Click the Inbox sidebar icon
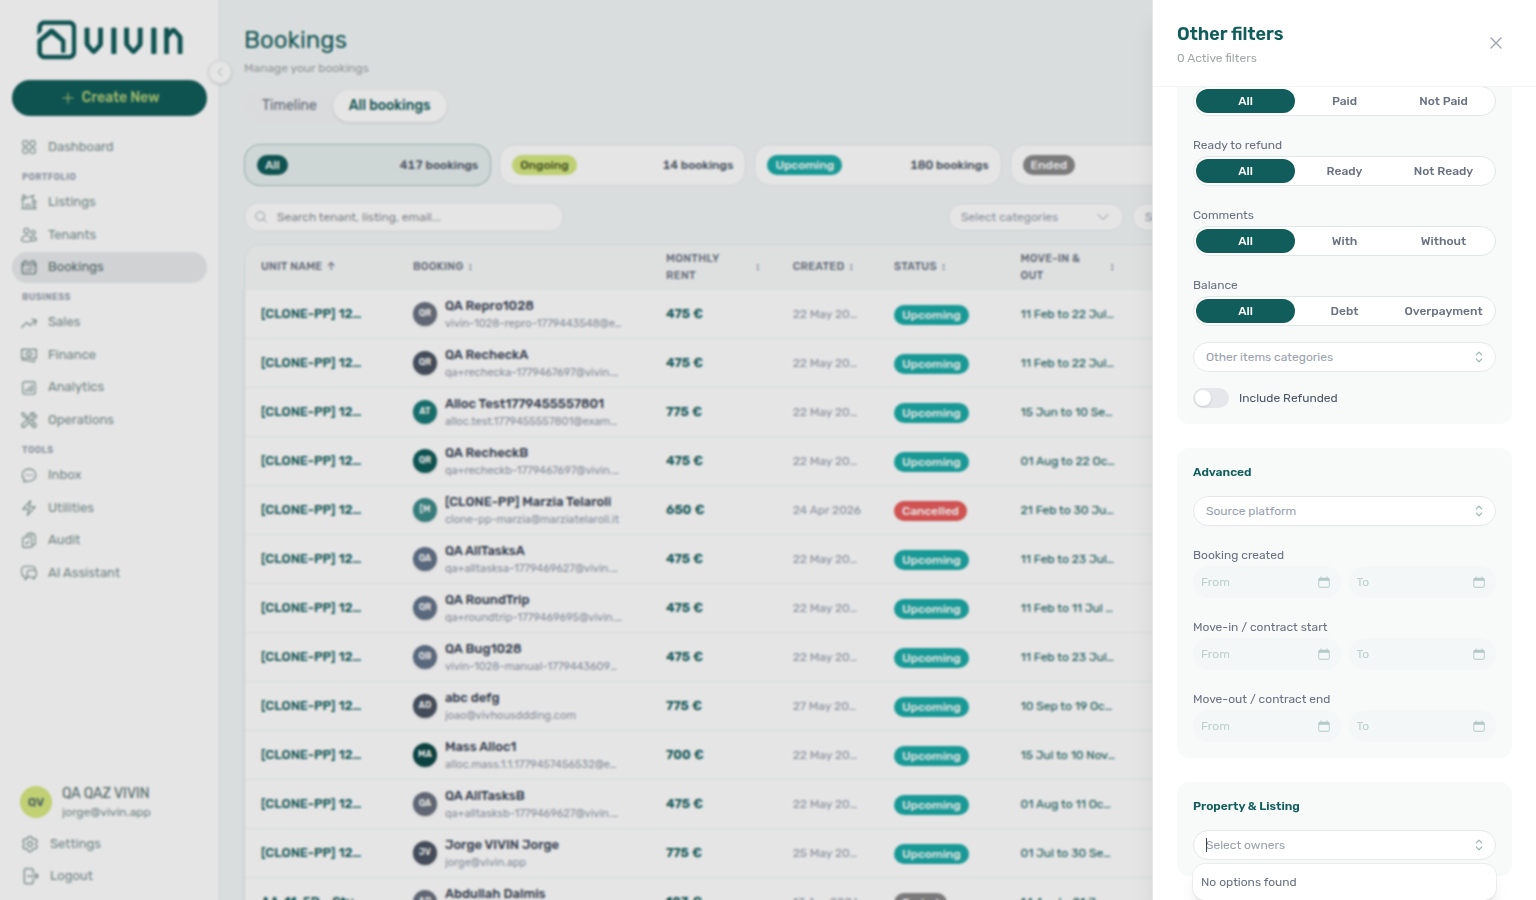The image size is (1536, 900). tap(29, 475)
